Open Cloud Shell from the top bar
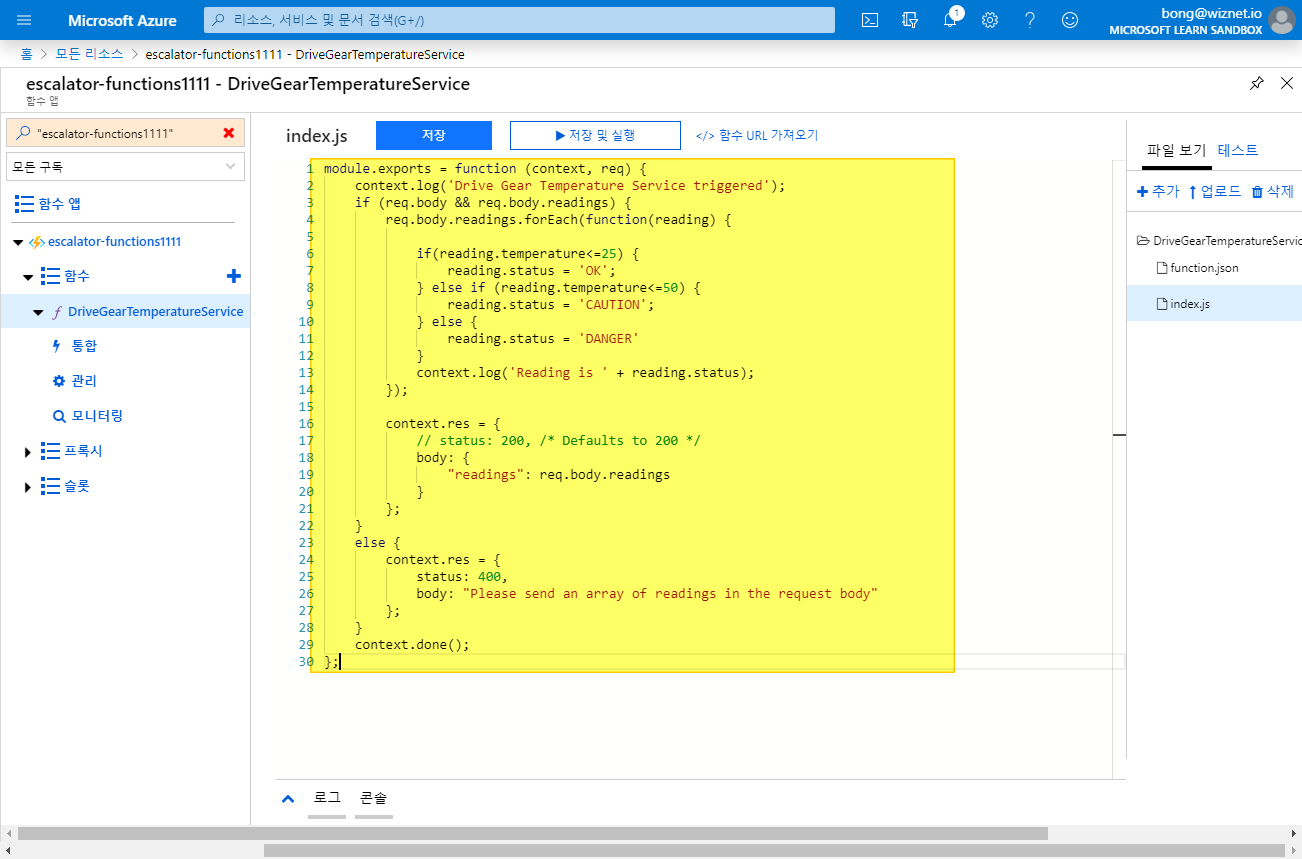 click(x=871, y=20)
